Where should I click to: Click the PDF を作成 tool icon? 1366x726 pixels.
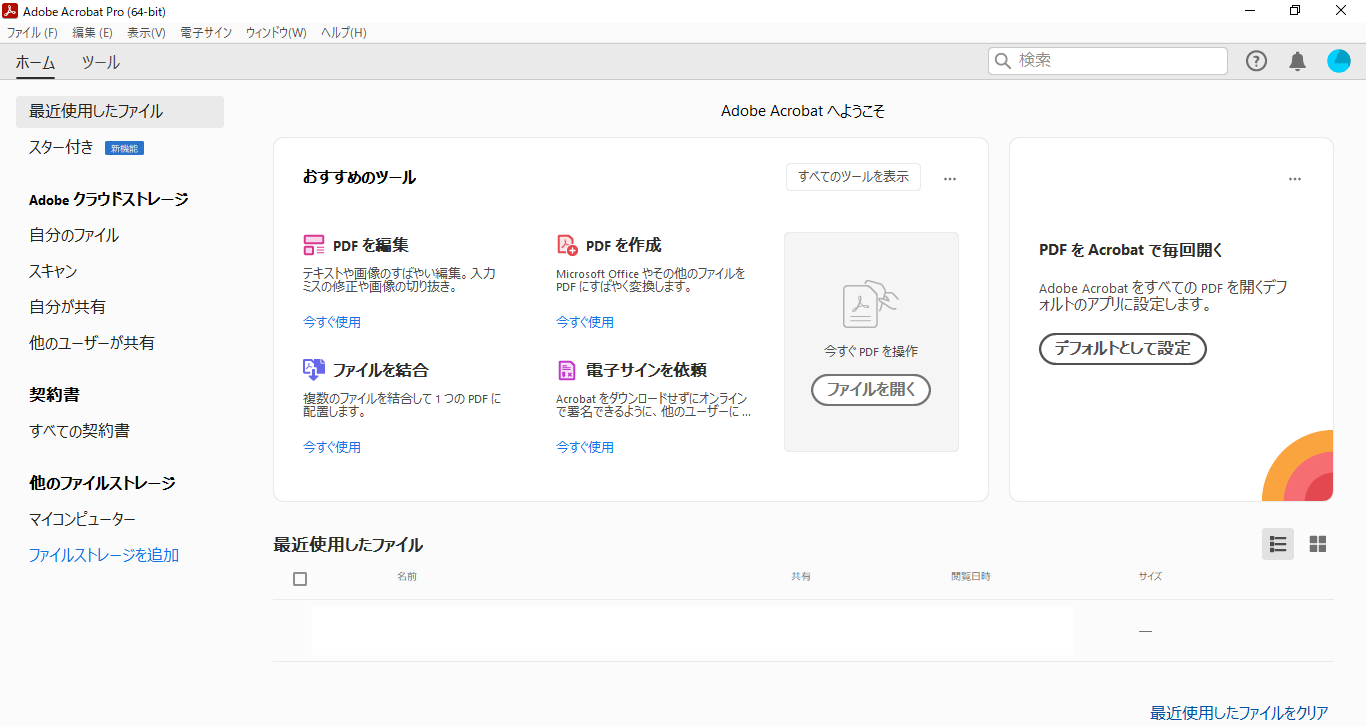[x=567, y=245]
